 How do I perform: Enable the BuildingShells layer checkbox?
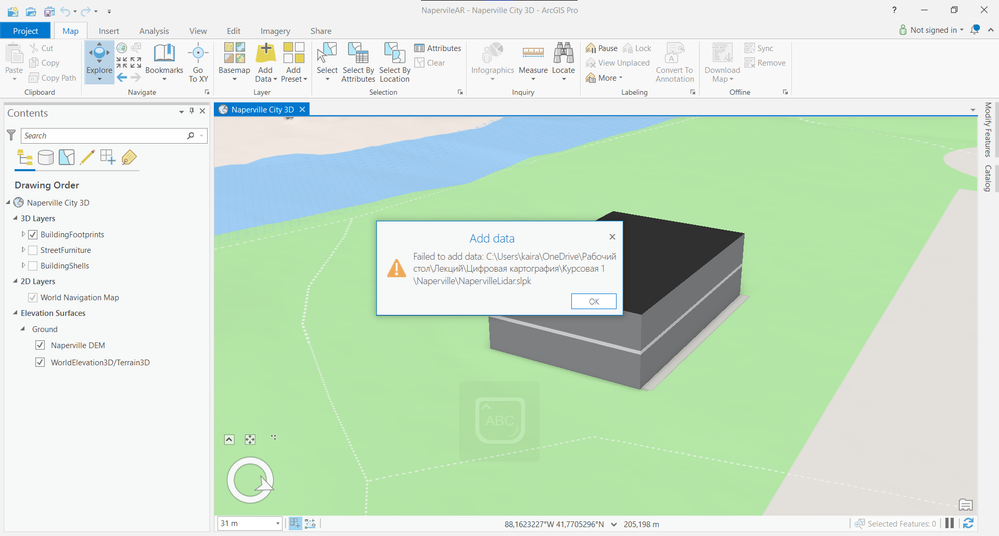point(33,266)
